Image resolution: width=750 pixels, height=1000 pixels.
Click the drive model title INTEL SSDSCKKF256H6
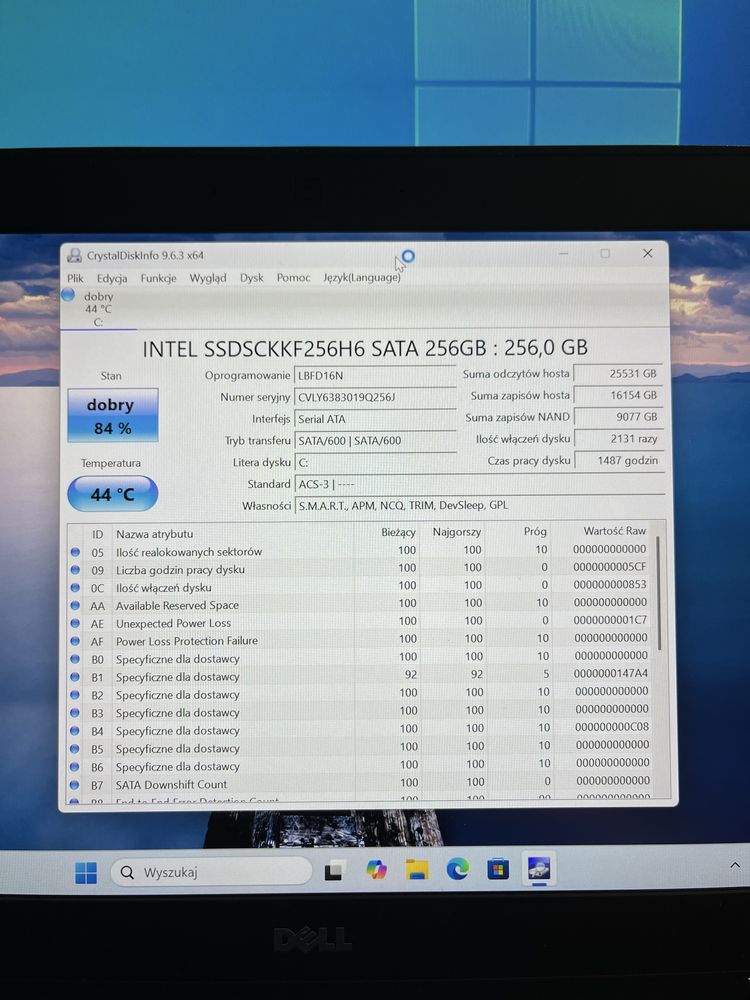[x=365, y=348]
